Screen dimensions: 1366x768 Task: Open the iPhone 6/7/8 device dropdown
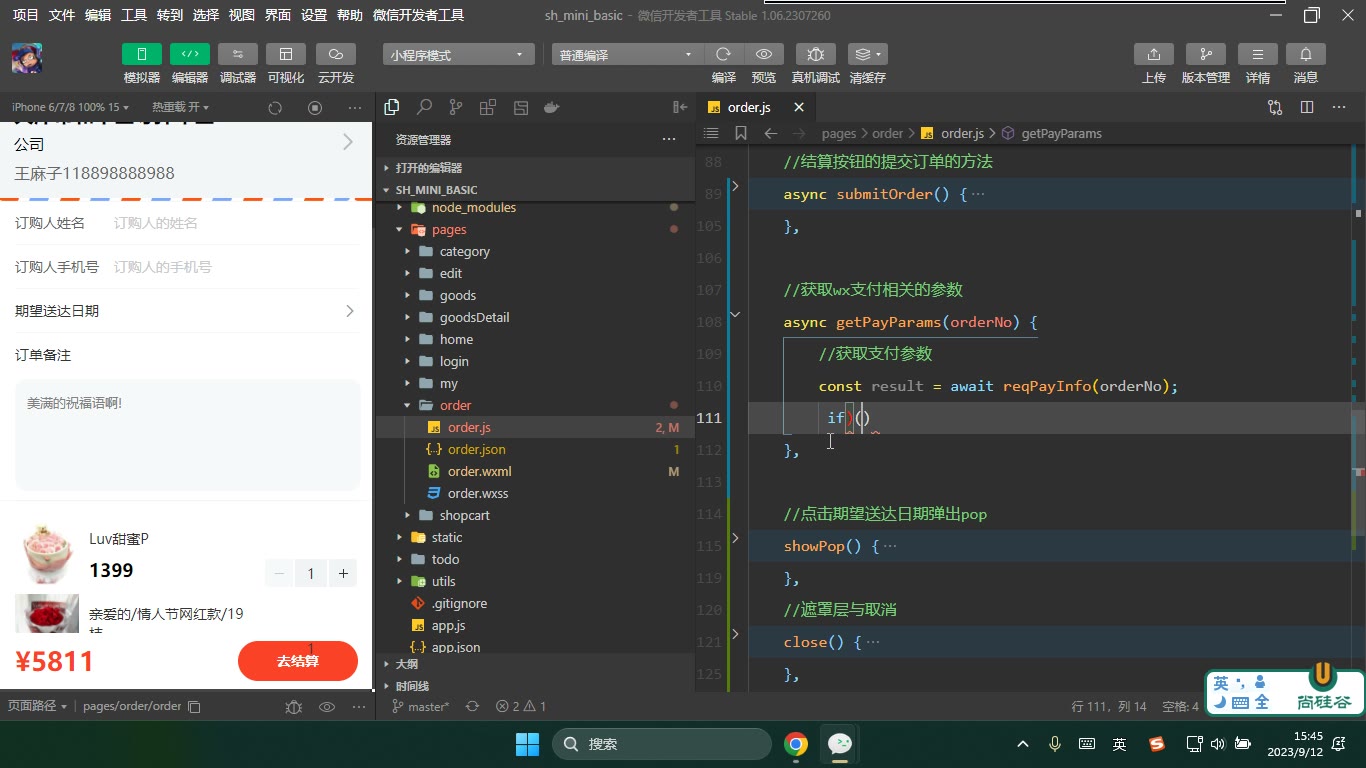tap(71, 107)
